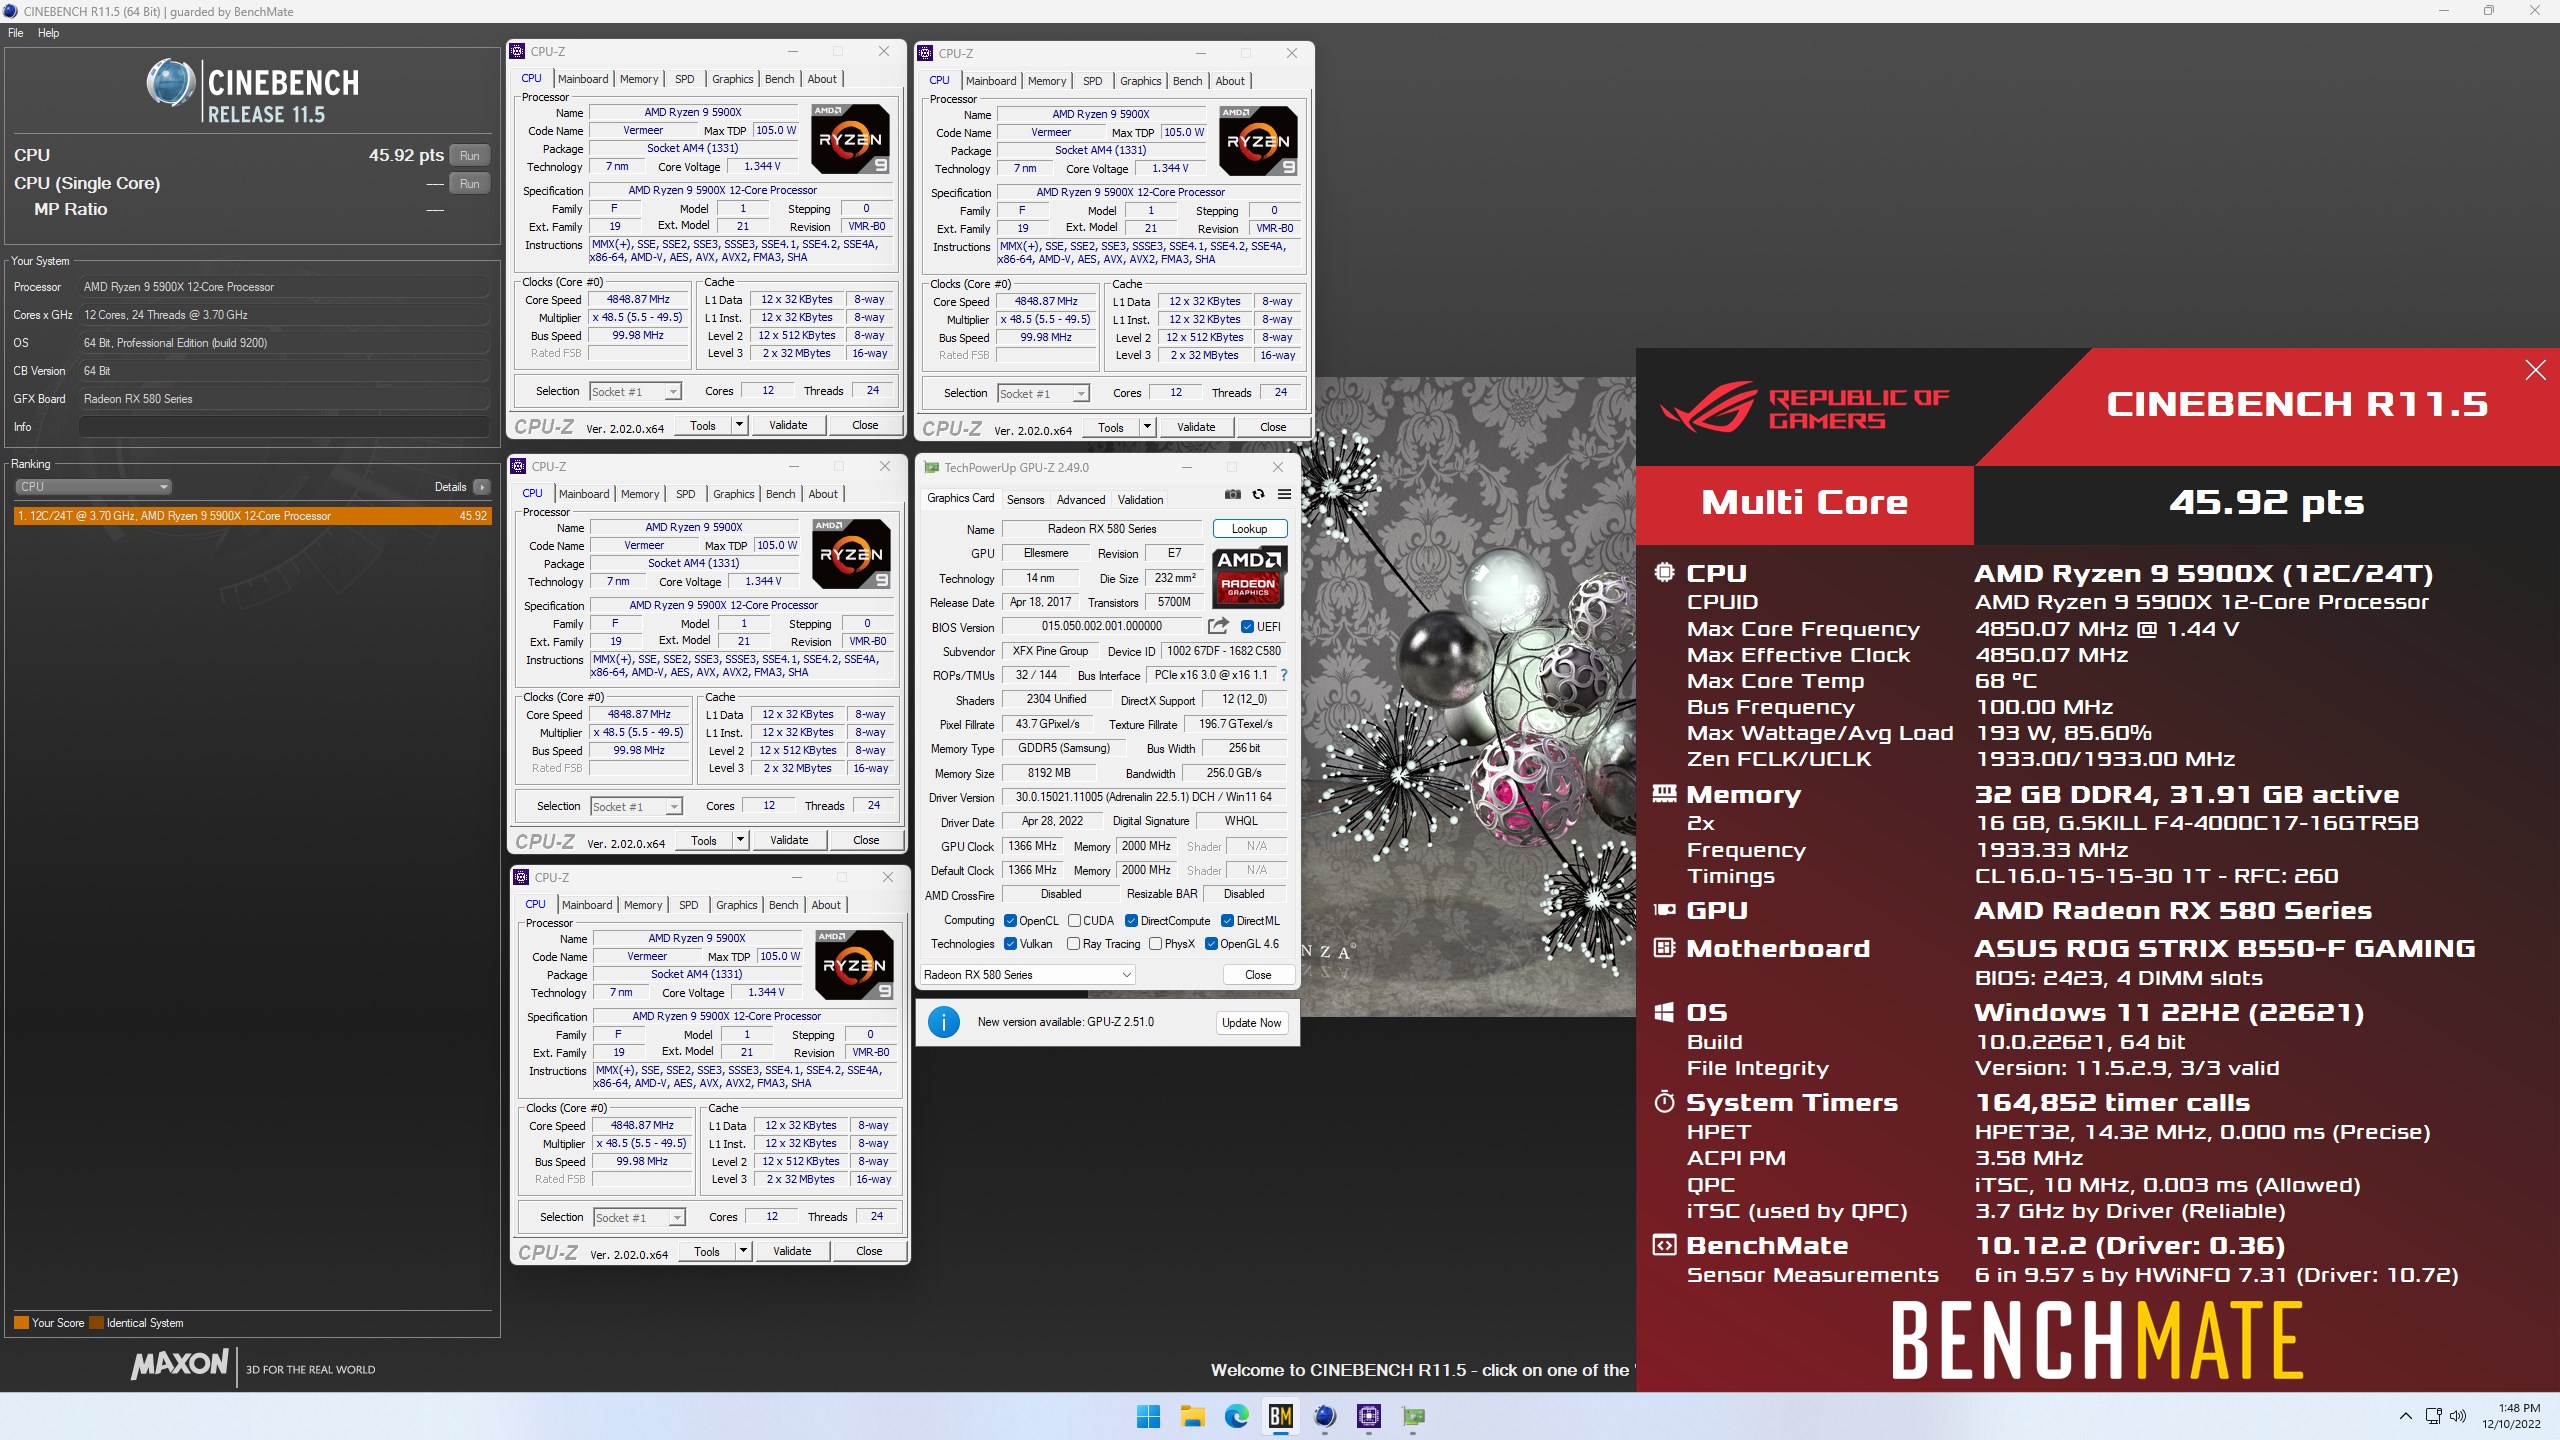Toggle the OpenGL 4.6 checkbox
2560x1440 pixels.
(x=1211, y=944)
